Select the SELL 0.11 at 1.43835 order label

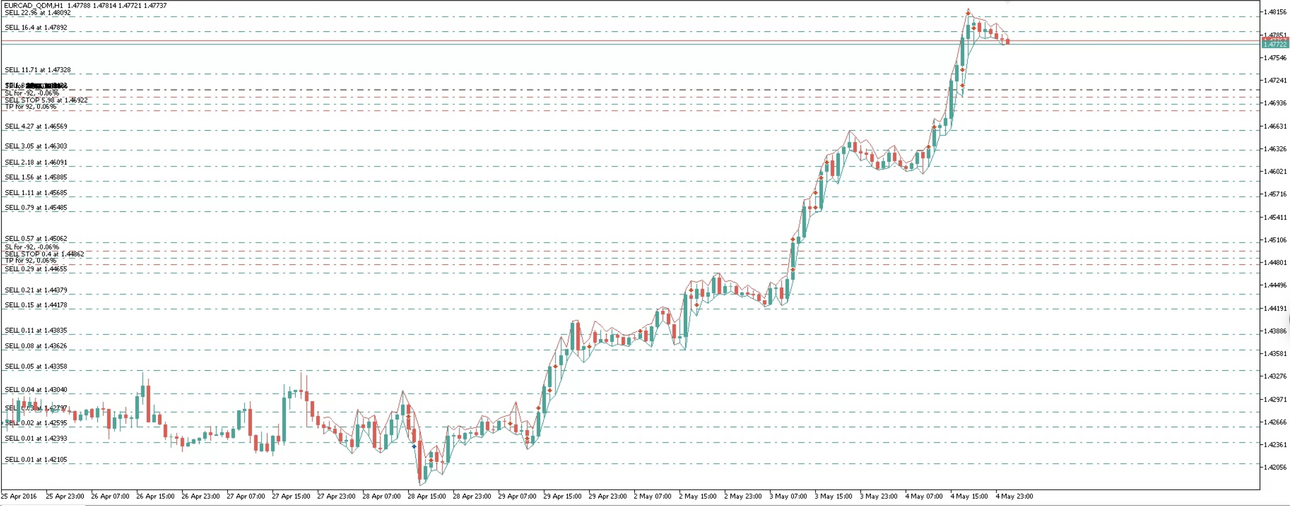[36, 330]
